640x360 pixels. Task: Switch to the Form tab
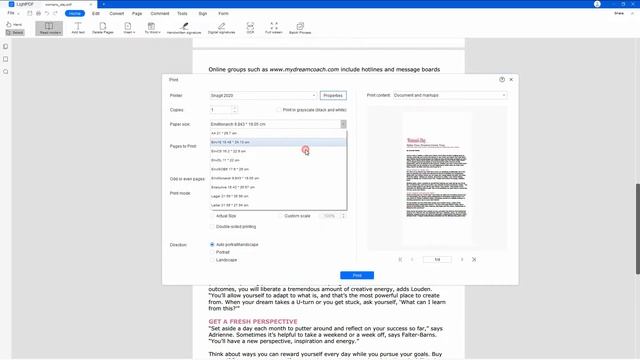[x=223, y=13]
